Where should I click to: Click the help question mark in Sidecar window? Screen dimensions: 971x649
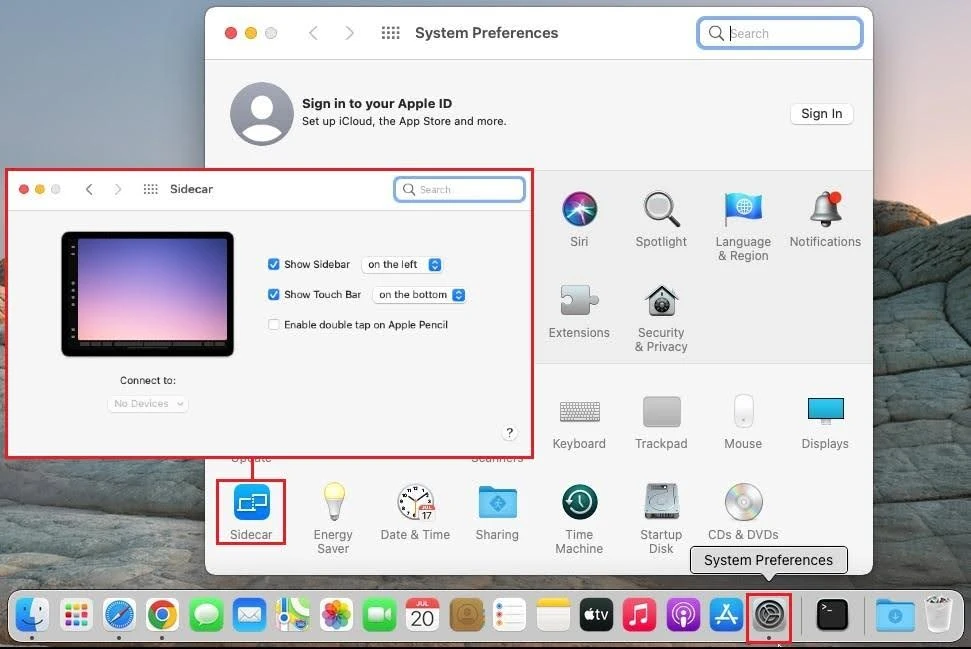[510, 432]
